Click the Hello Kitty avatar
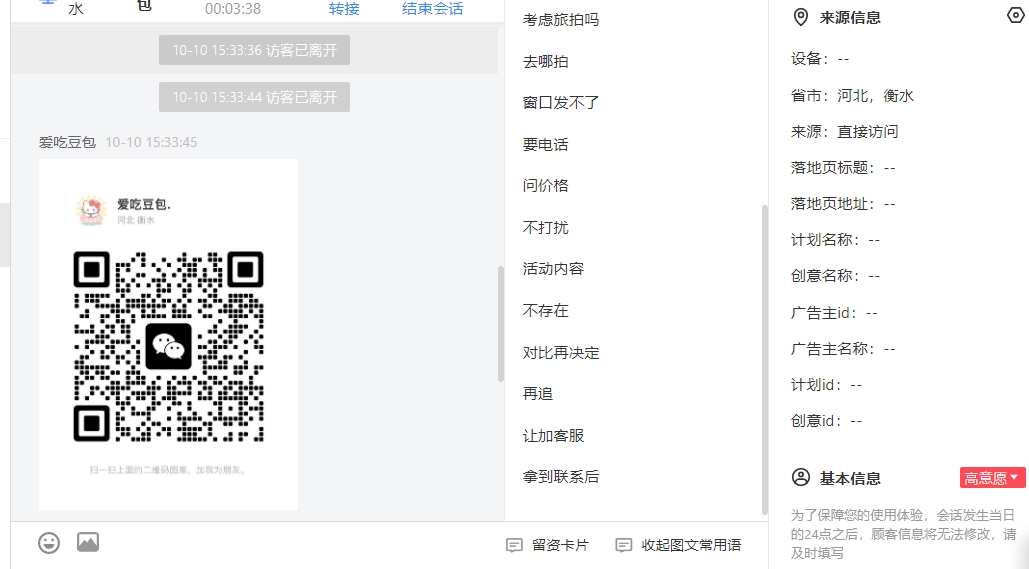 coord(91,211)
